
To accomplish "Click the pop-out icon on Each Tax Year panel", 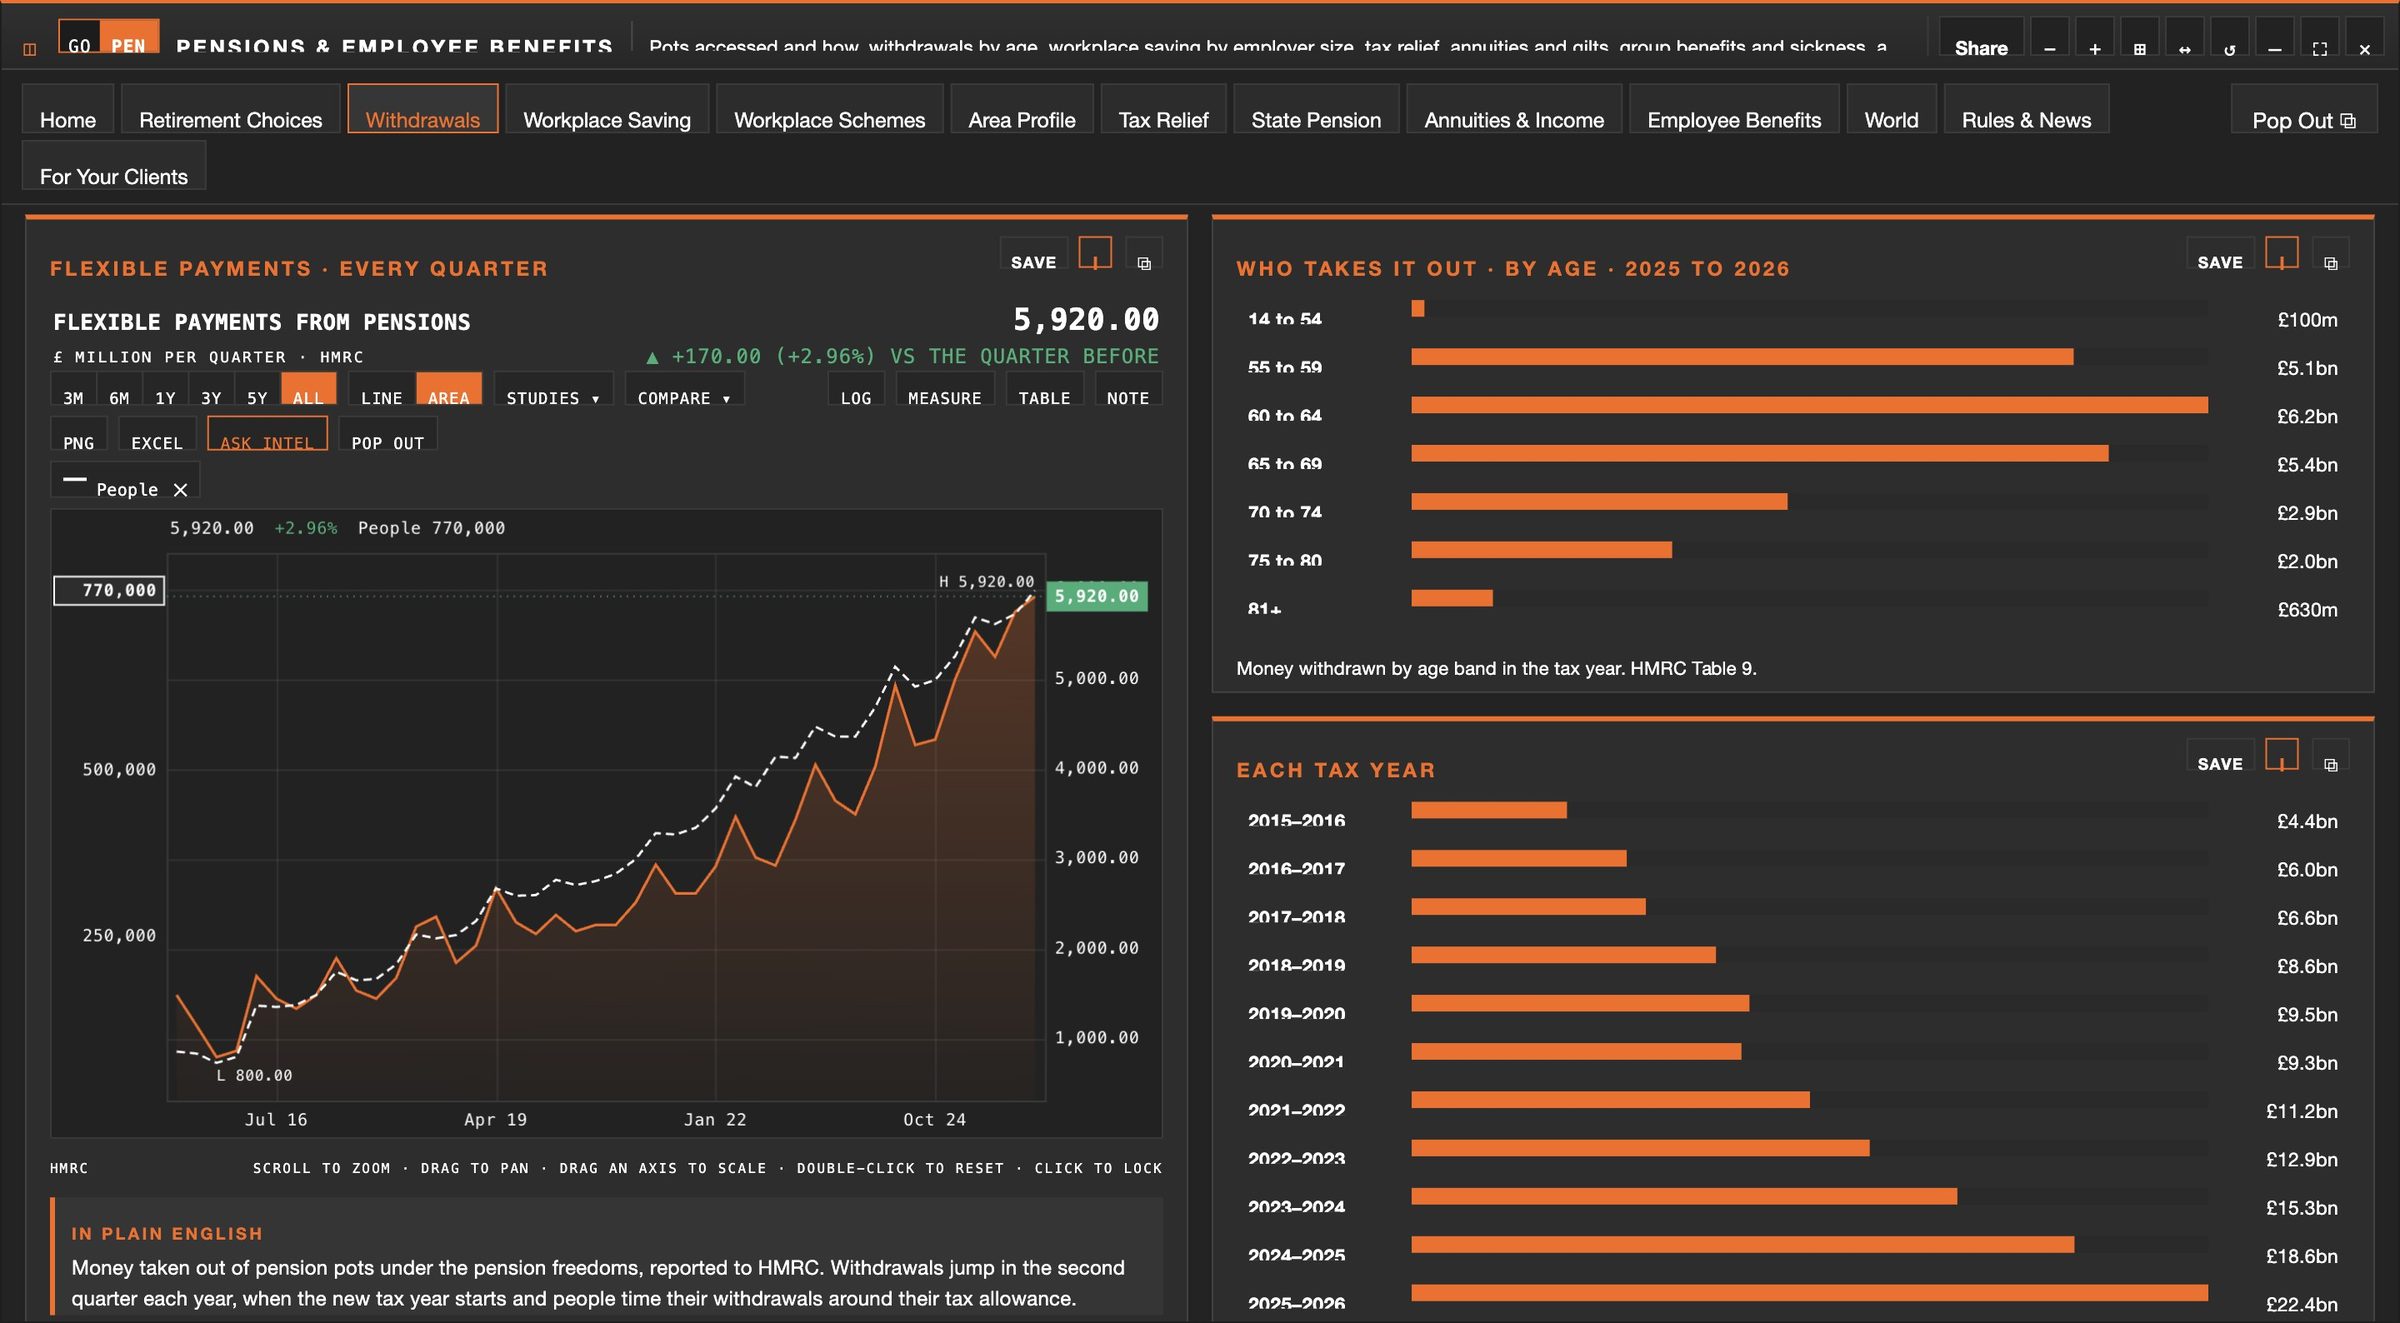I will click(x=2331, y=763).
